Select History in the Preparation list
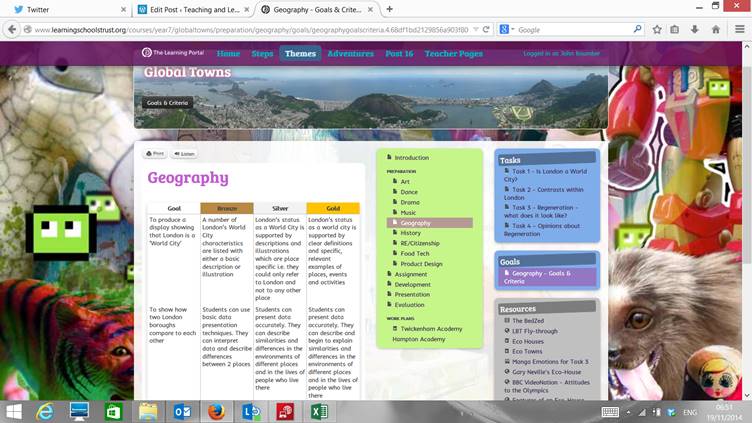This screenshot has width=752, height=423. click(x=410, y=233)
